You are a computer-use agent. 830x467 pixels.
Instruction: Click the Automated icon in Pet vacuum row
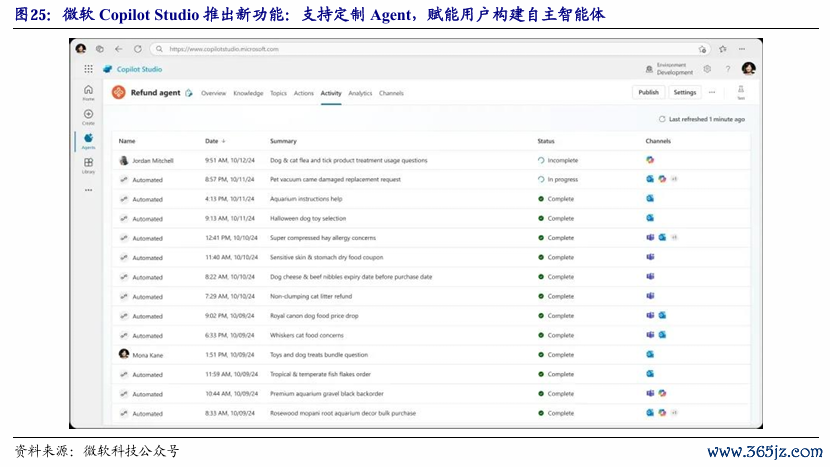[124, 179]
